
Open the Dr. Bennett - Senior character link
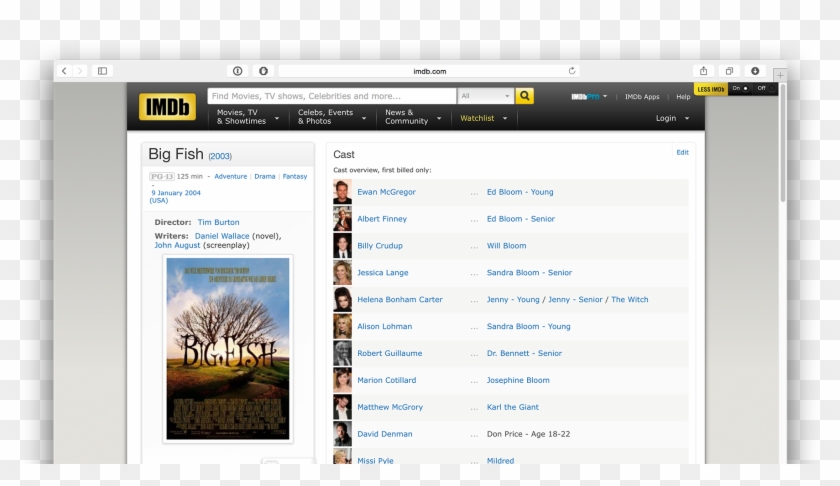(524, 353)
